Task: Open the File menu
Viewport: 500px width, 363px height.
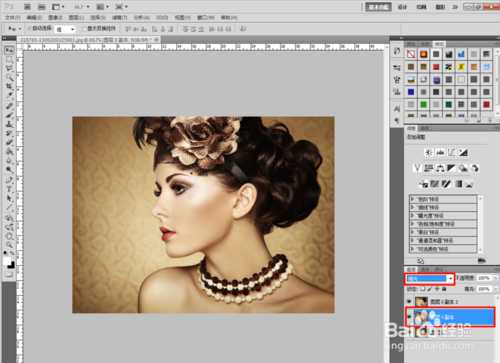Action: tap(12, 17)
